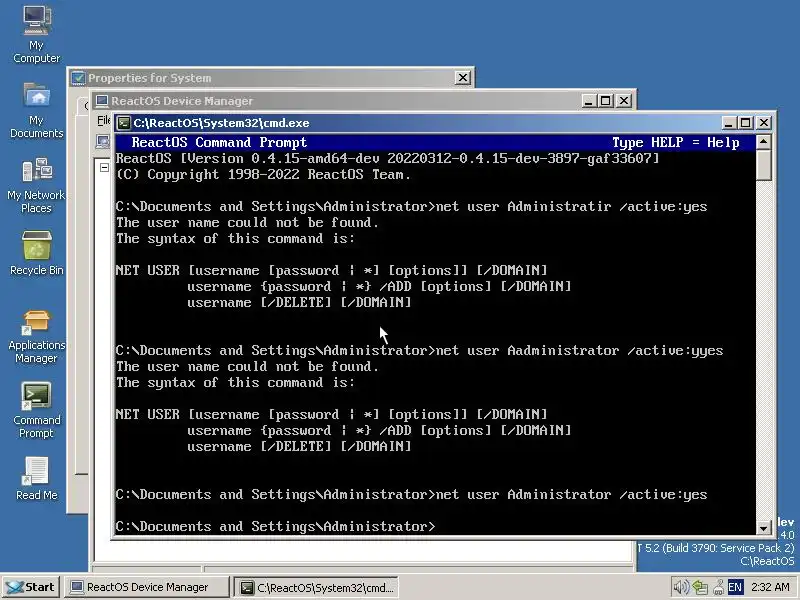Click the ReactOS version line in cmd
The width and height of the screenshot is (800, 600).
388,158
